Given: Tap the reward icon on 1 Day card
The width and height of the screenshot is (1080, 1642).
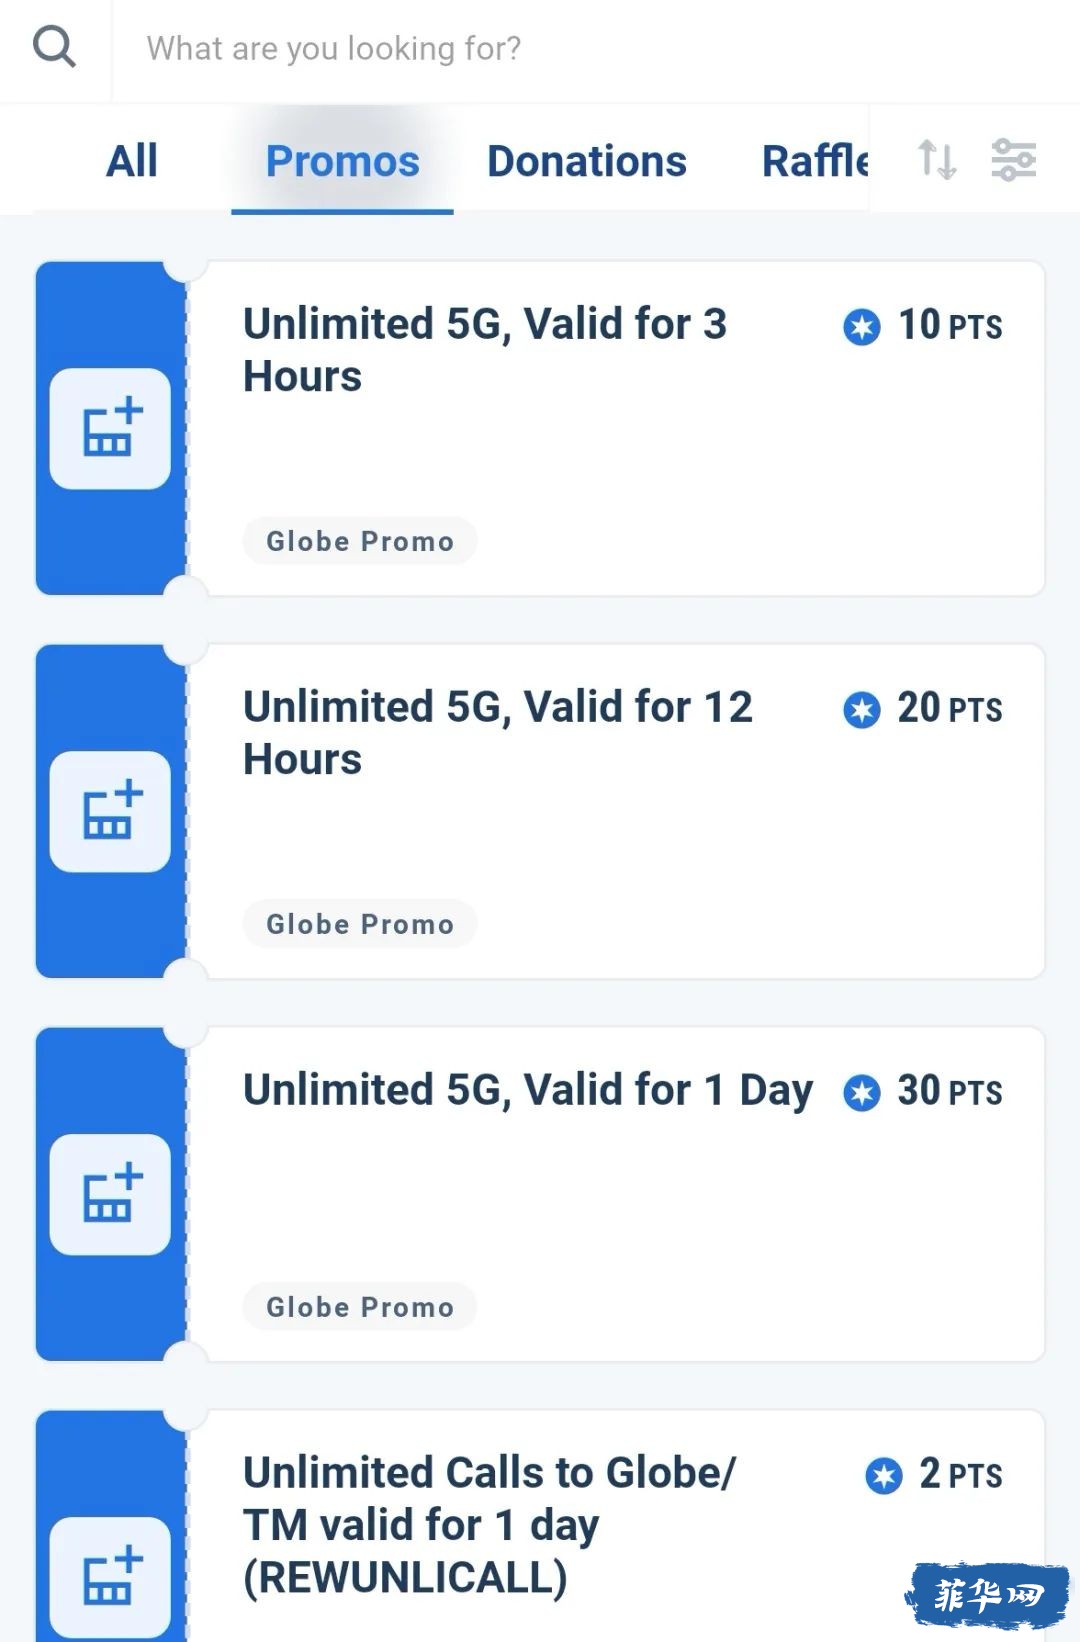Looking at the screenshot, I should (110, 1195).
